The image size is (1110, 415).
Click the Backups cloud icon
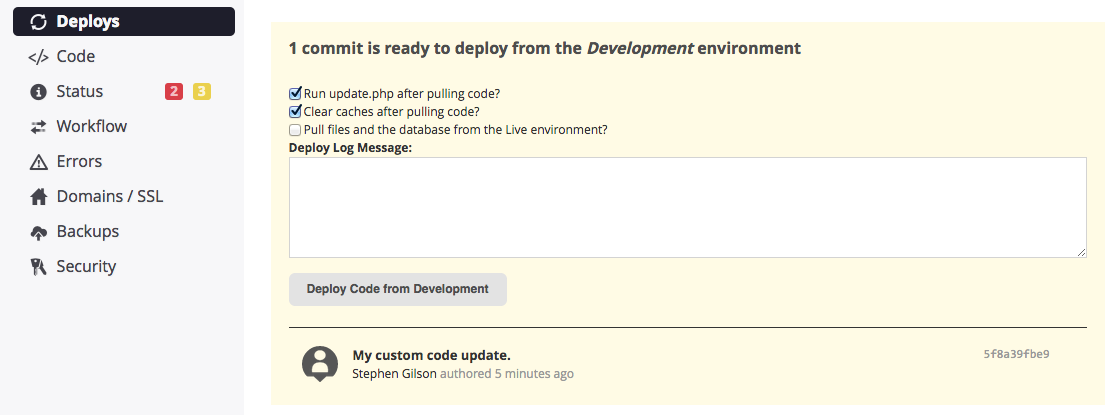39,232
